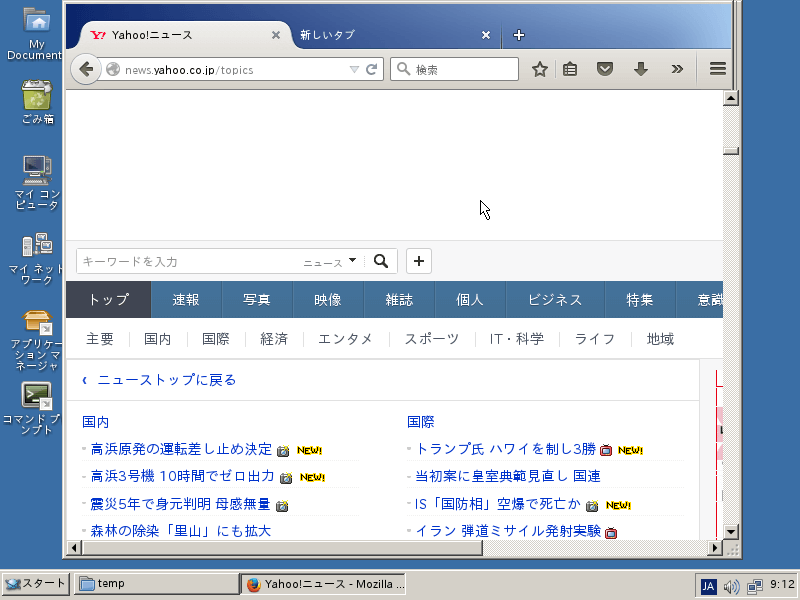Open the ライフ category link

[595, 339]
